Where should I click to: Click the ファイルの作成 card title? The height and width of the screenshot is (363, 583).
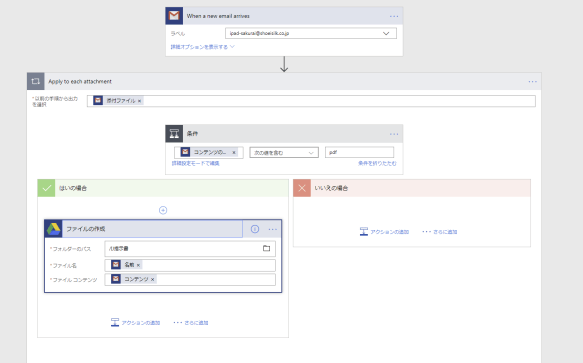click(x=86, y=229)
